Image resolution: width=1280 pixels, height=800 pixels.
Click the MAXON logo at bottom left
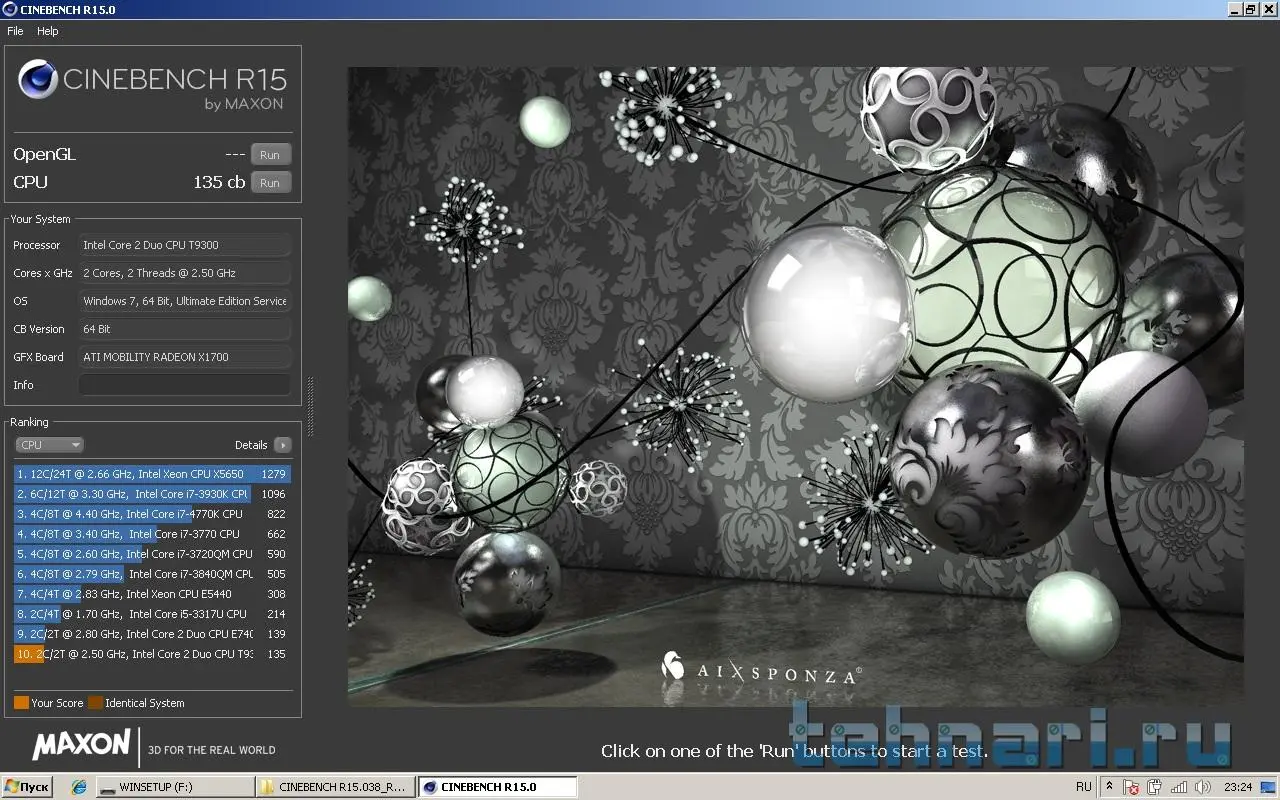[81, 745]
